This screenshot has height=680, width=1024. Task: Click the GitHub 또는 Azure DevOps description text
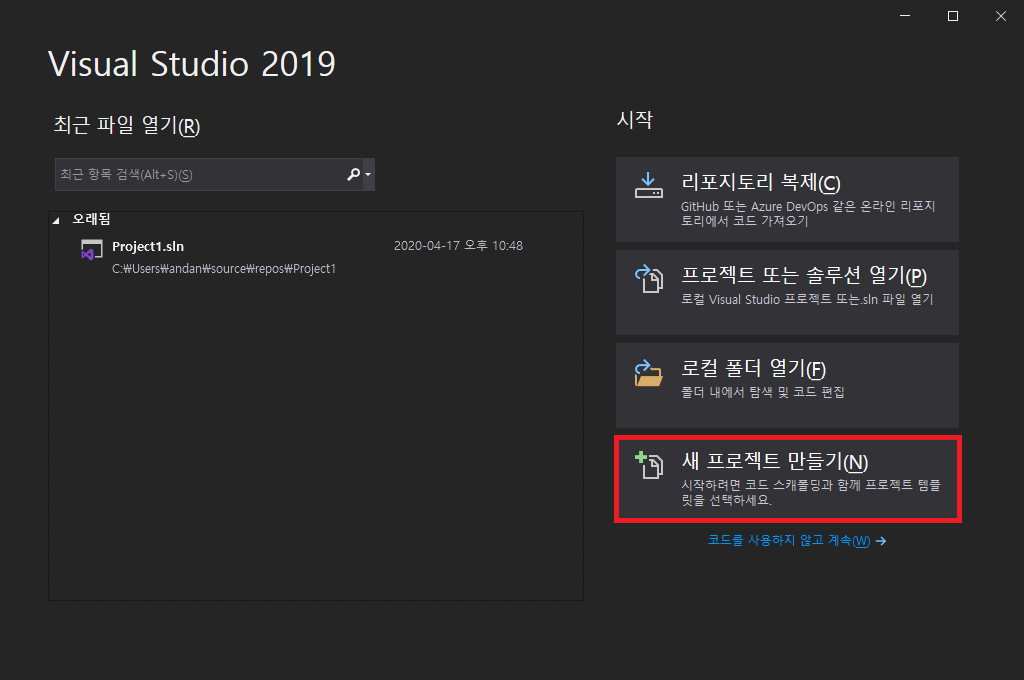(x=808, y=214)
